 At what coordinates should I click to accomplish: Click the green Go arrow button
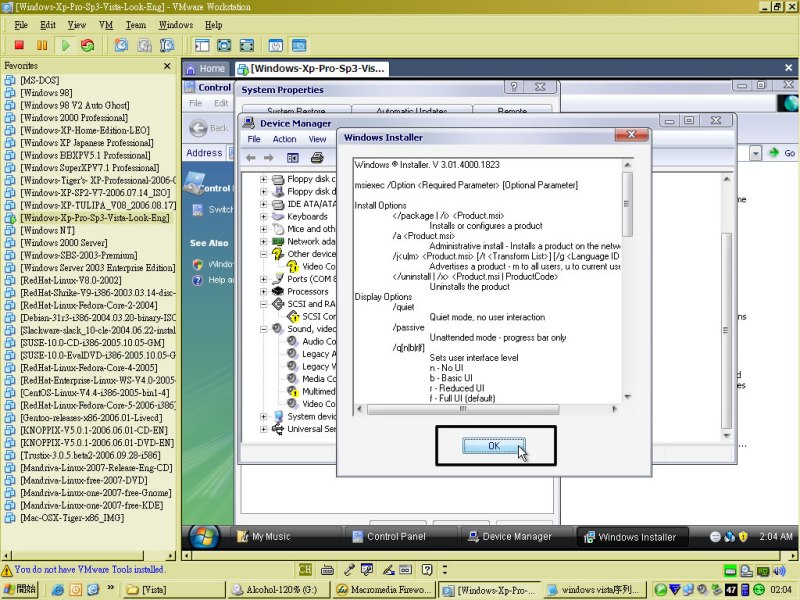(775, 153)
